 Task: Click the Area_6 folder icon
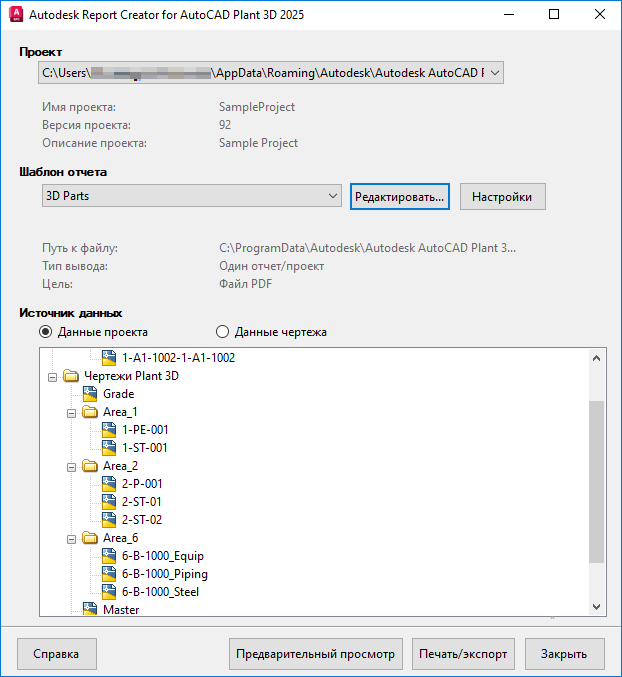pyautogui.click(x=90, y=538)
